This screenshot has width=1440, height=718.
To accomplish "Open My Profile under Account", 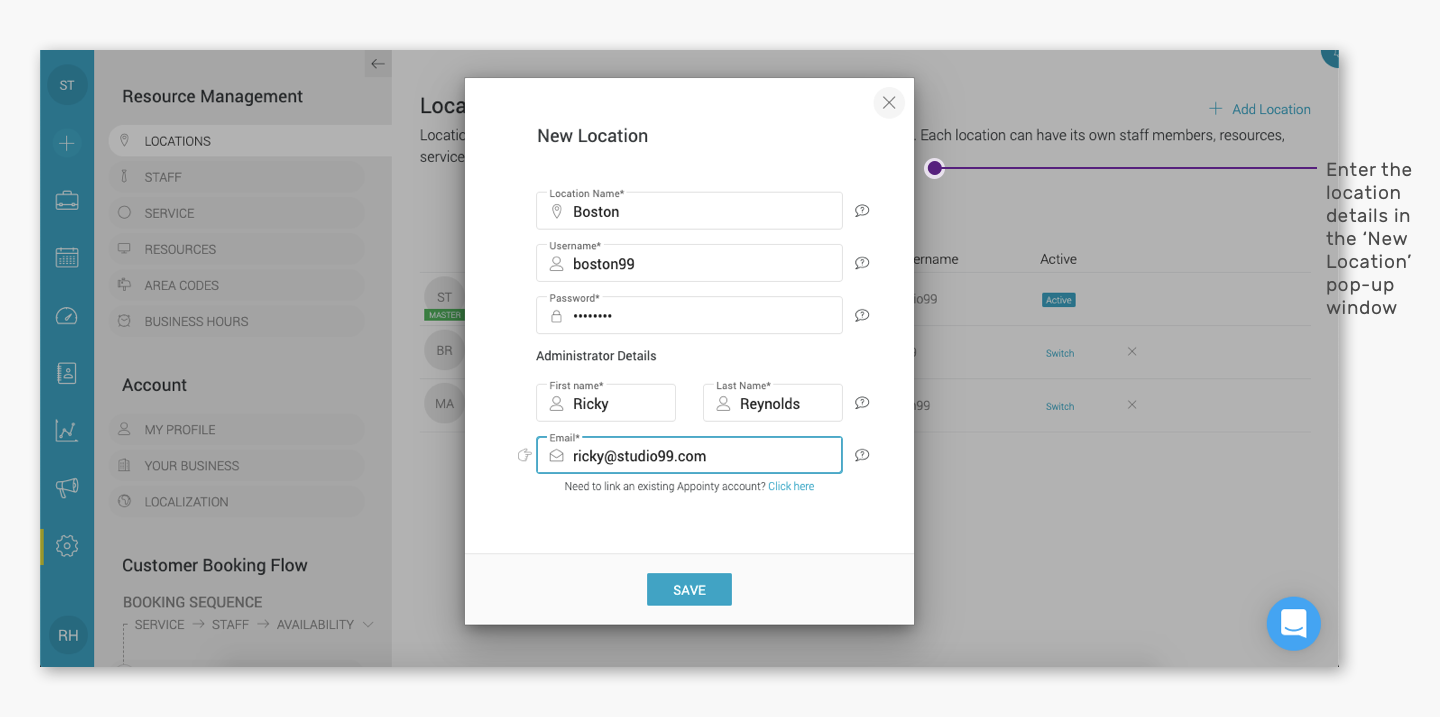I will click(237, 429).
